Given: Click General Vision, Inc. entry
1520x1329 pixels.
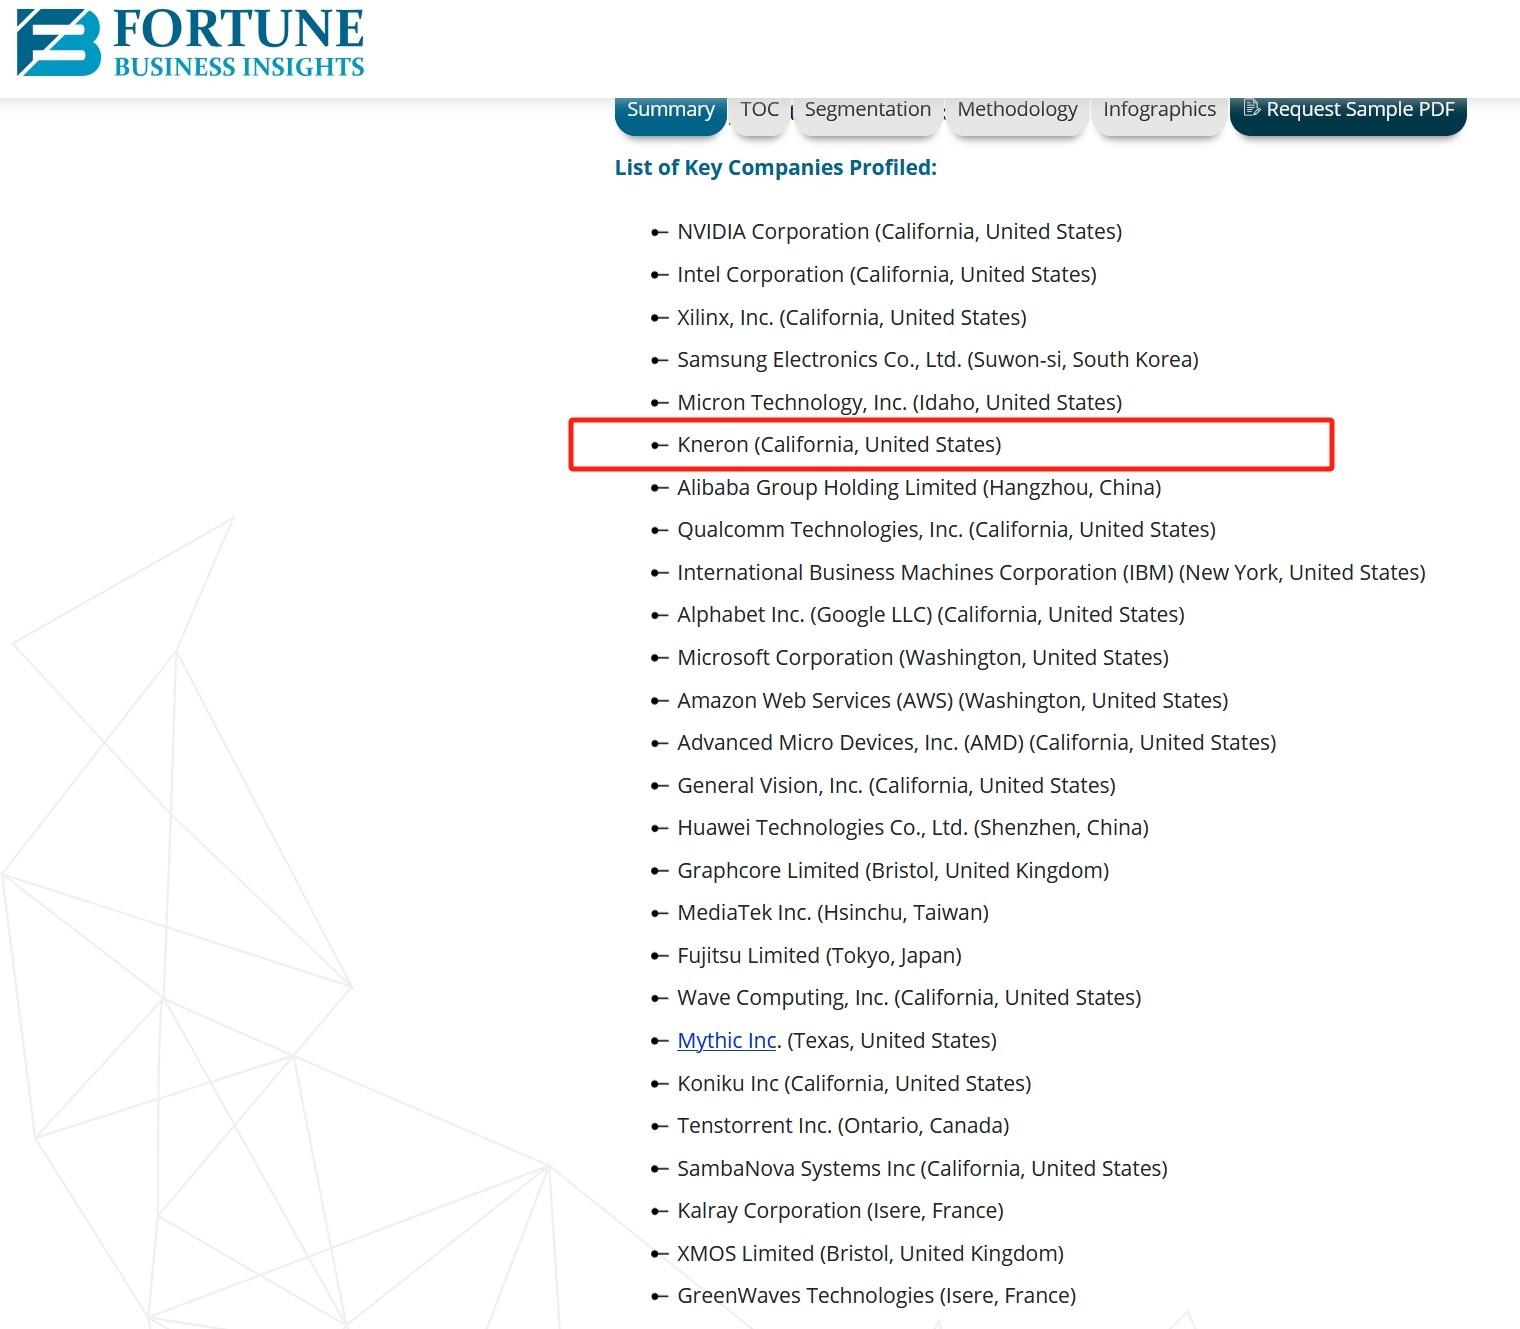Looking at the screenshot, I should (x=896, y=786).
